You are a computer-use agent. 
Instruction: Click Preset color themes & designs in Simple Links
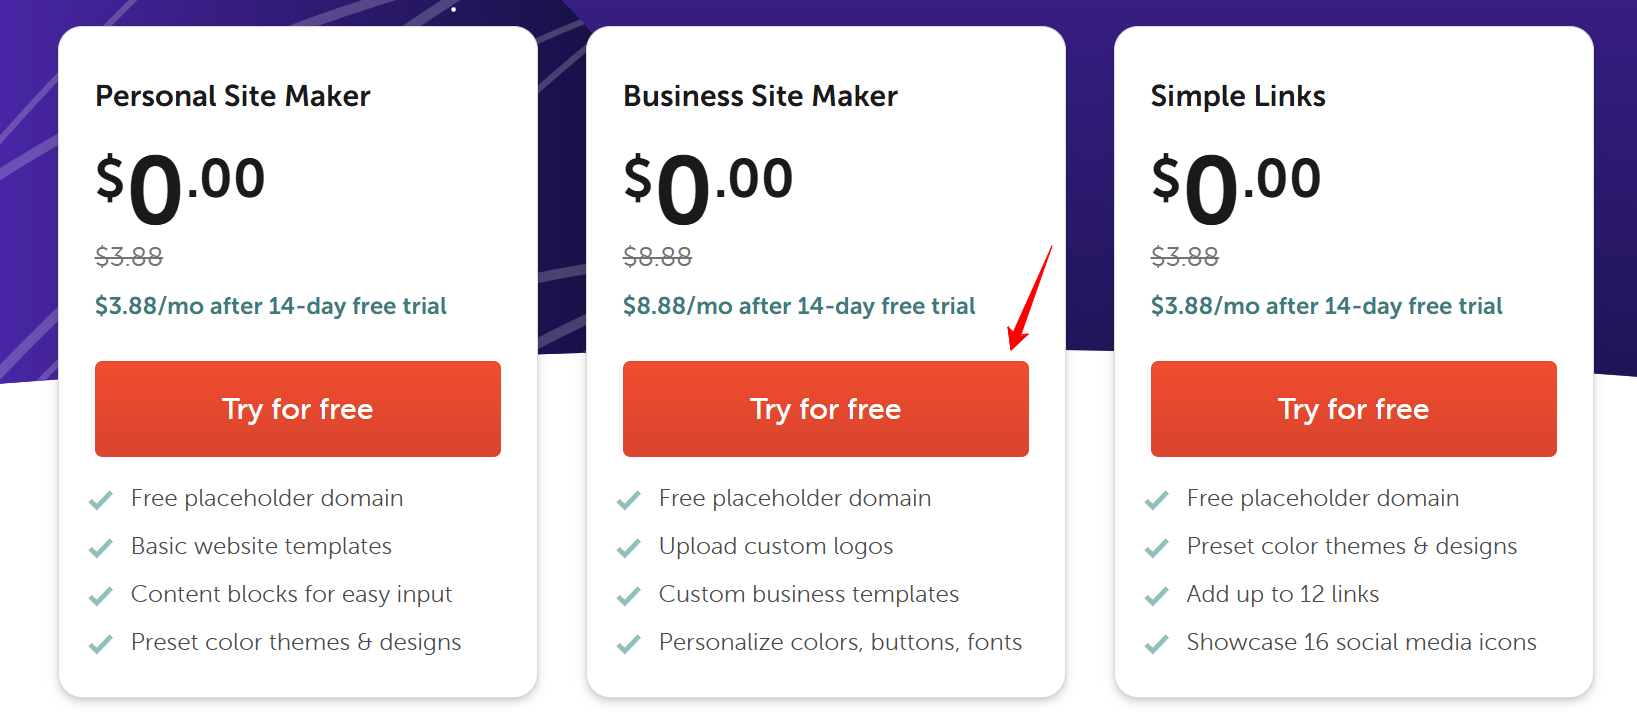click(x=1352, y=546)
